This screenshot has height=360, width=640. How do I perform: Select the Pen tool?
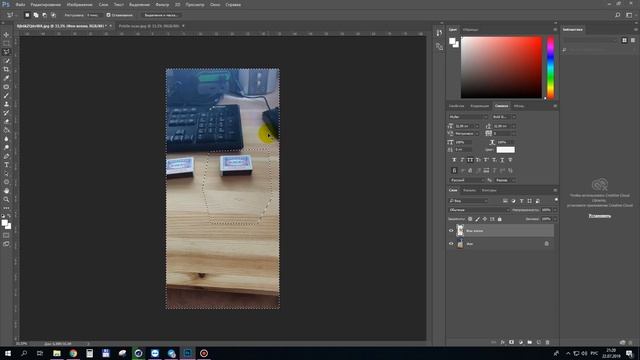(6, 156)
